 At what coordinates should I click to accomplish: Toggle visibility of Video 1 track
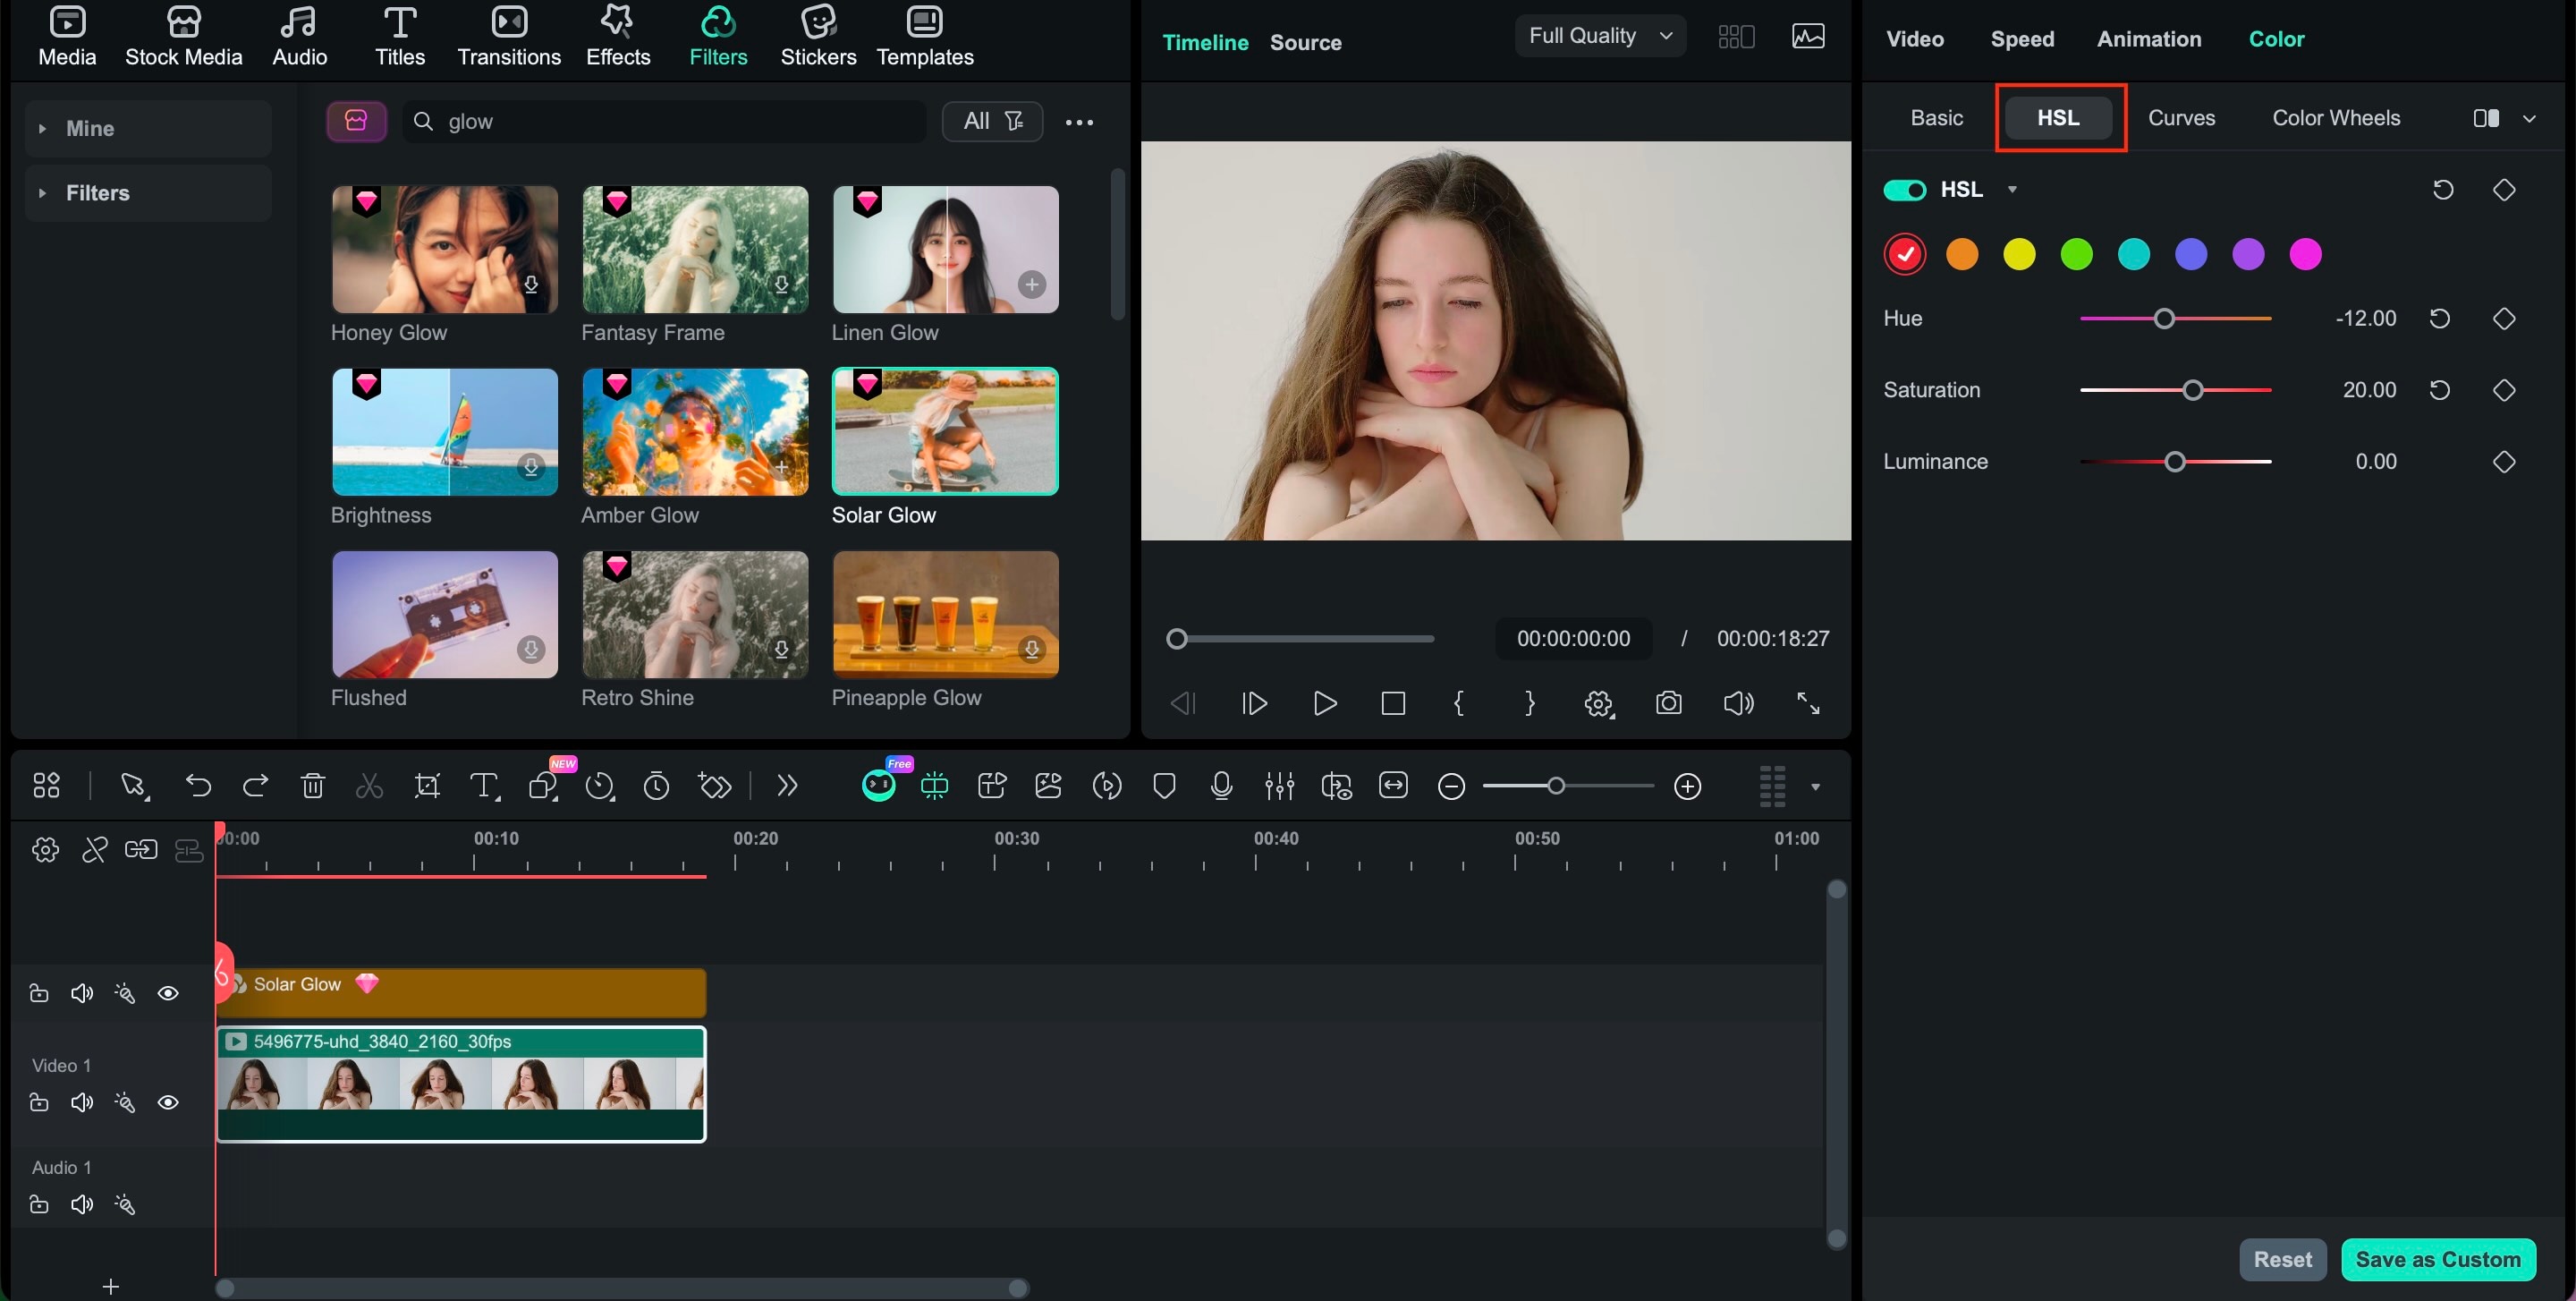pos(168,1102)
